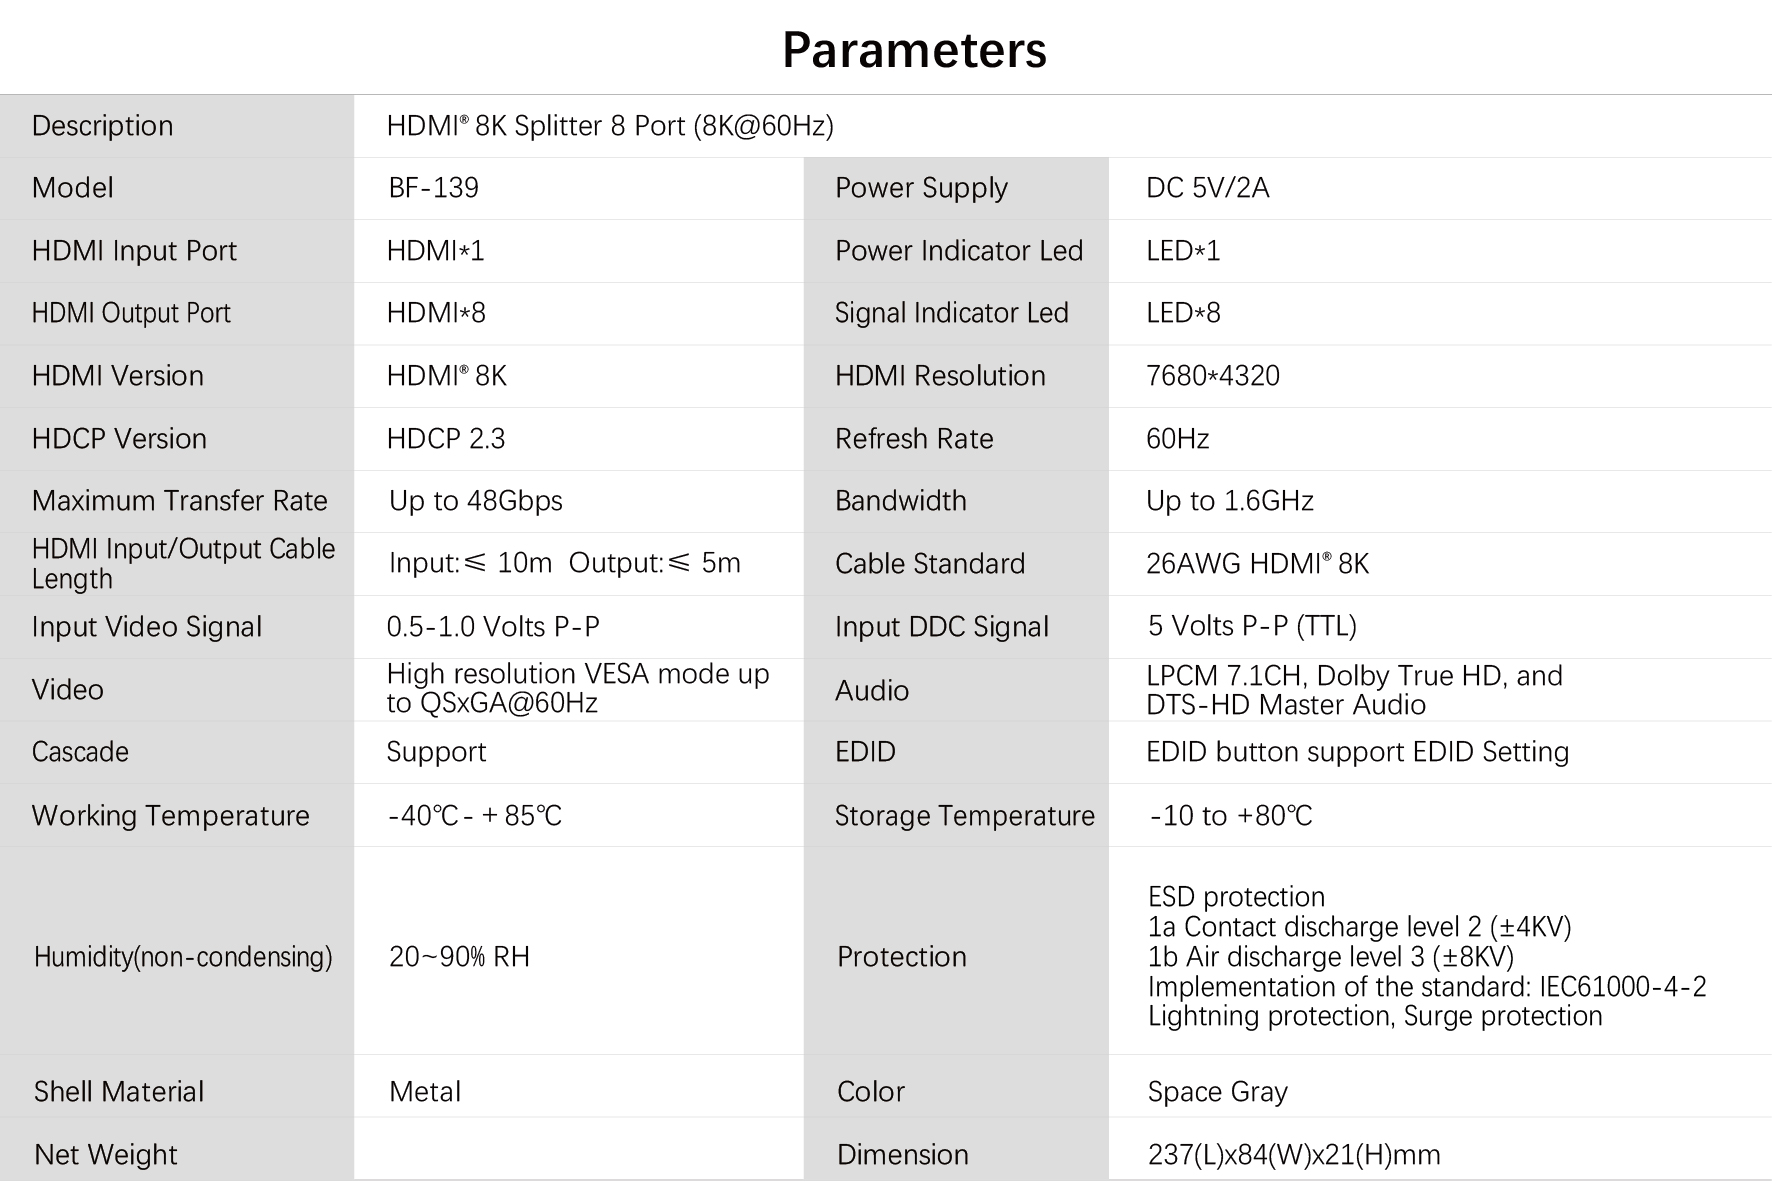The image size is (1772, 1182).
Task: Select the HDCP 2.3 value
Action: pyautogui.click(x=446, y=439)
